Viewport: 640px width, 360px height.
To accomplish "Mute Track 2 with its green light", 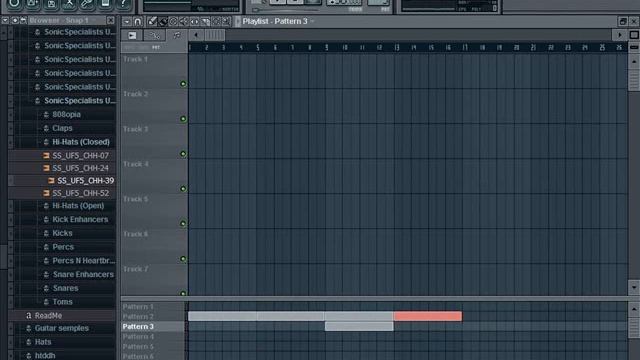I will [183, 119].
